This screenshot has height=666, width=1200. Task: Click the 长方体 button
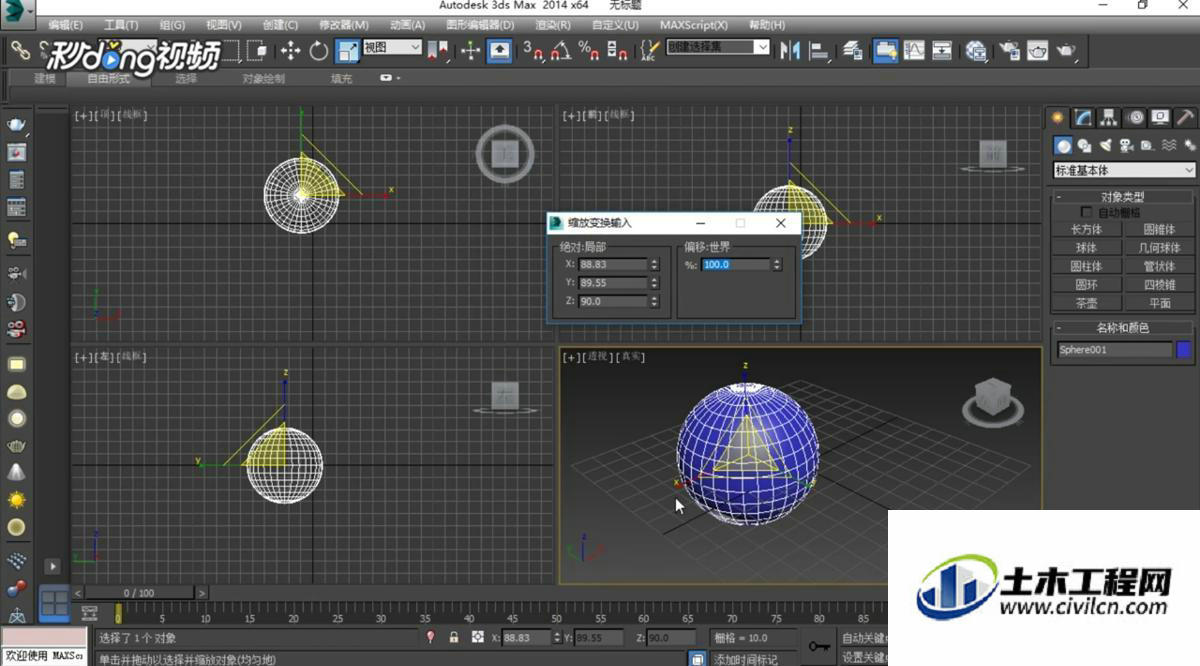(x=1087, y=229)
